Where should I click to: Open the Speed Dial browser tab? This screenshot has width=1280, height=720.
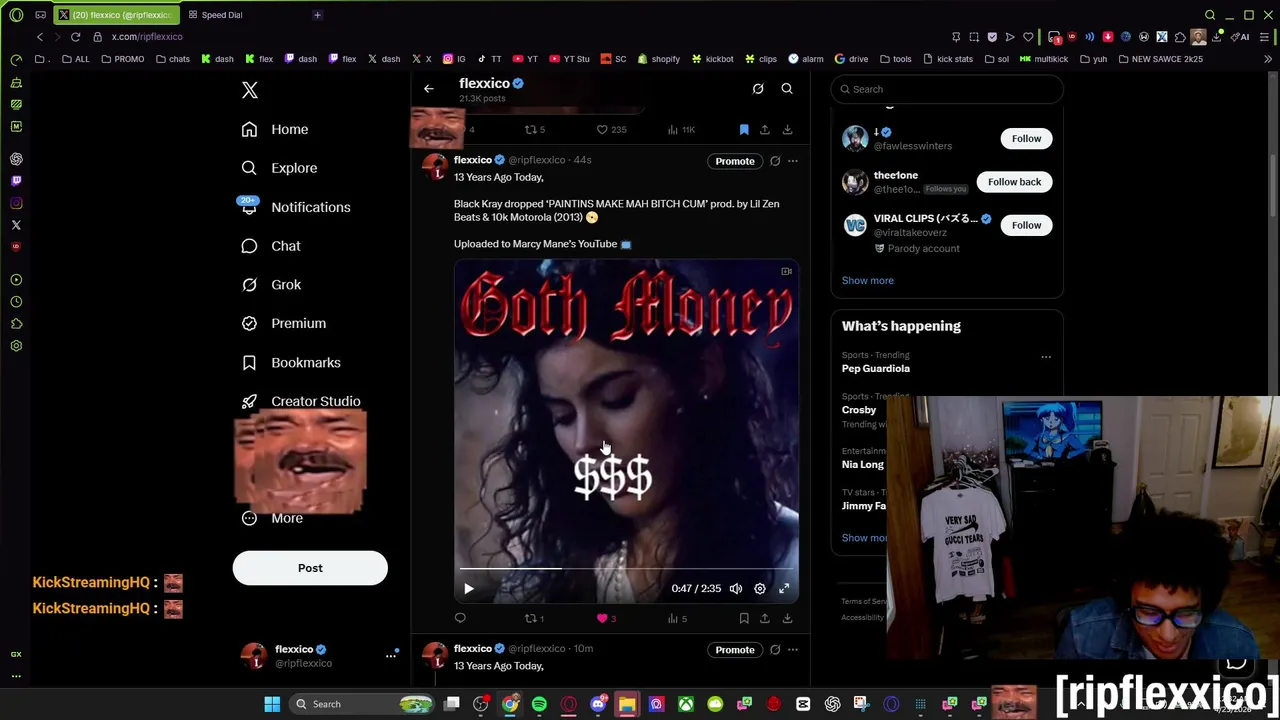point(221,15)
